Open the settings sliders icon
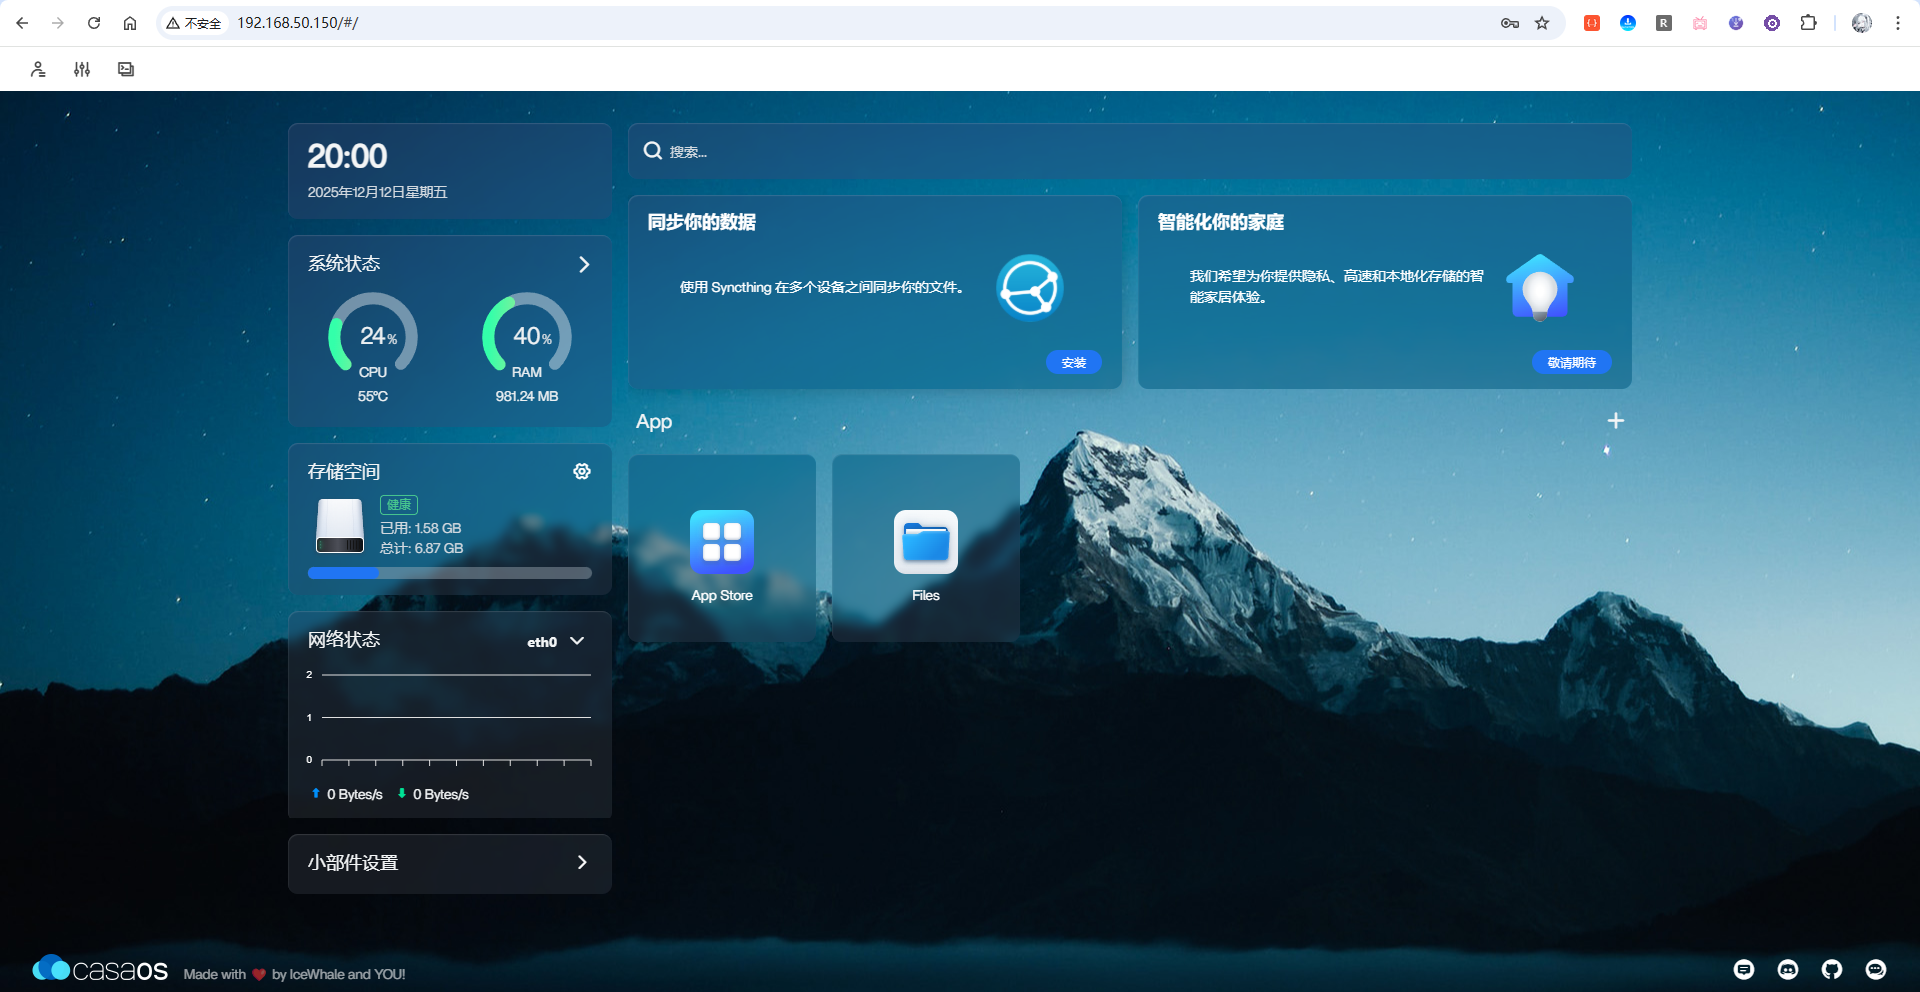Viewport: 1920px width, 992px height. pyautogui.click(x=82, y=69)
